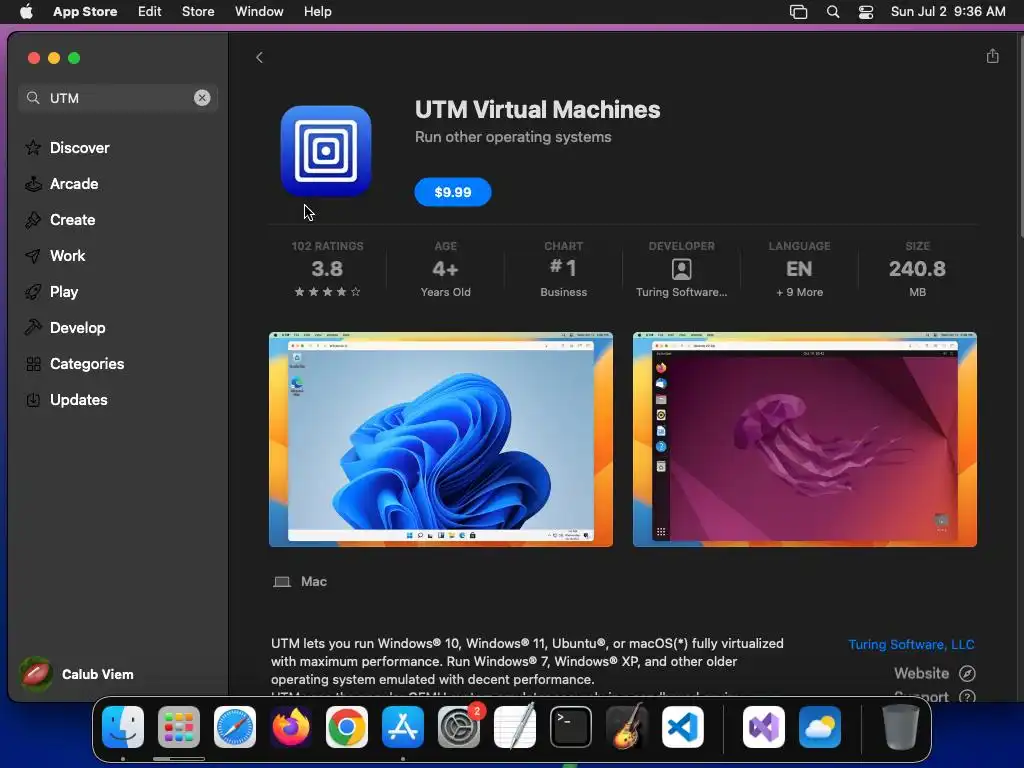Screen dimensions: 1024x768
Task: Launch Terminal from the Dock
Action: click(x=571, y=727)
